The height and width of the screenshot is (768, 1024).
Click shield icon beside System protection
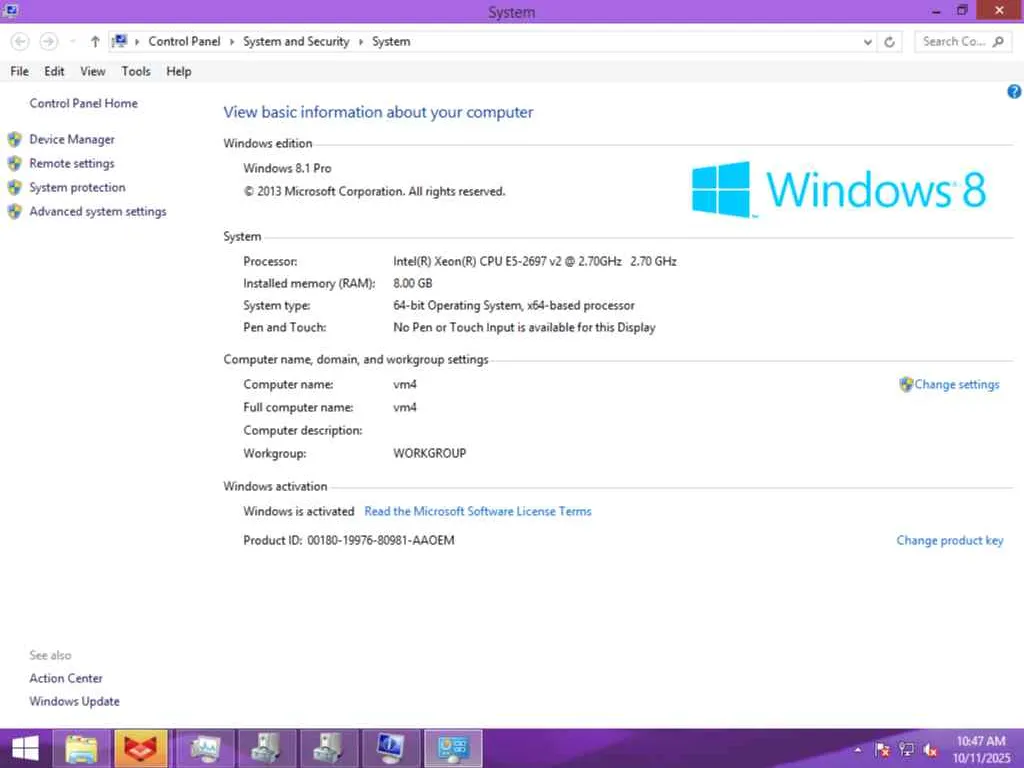(15, 187)
